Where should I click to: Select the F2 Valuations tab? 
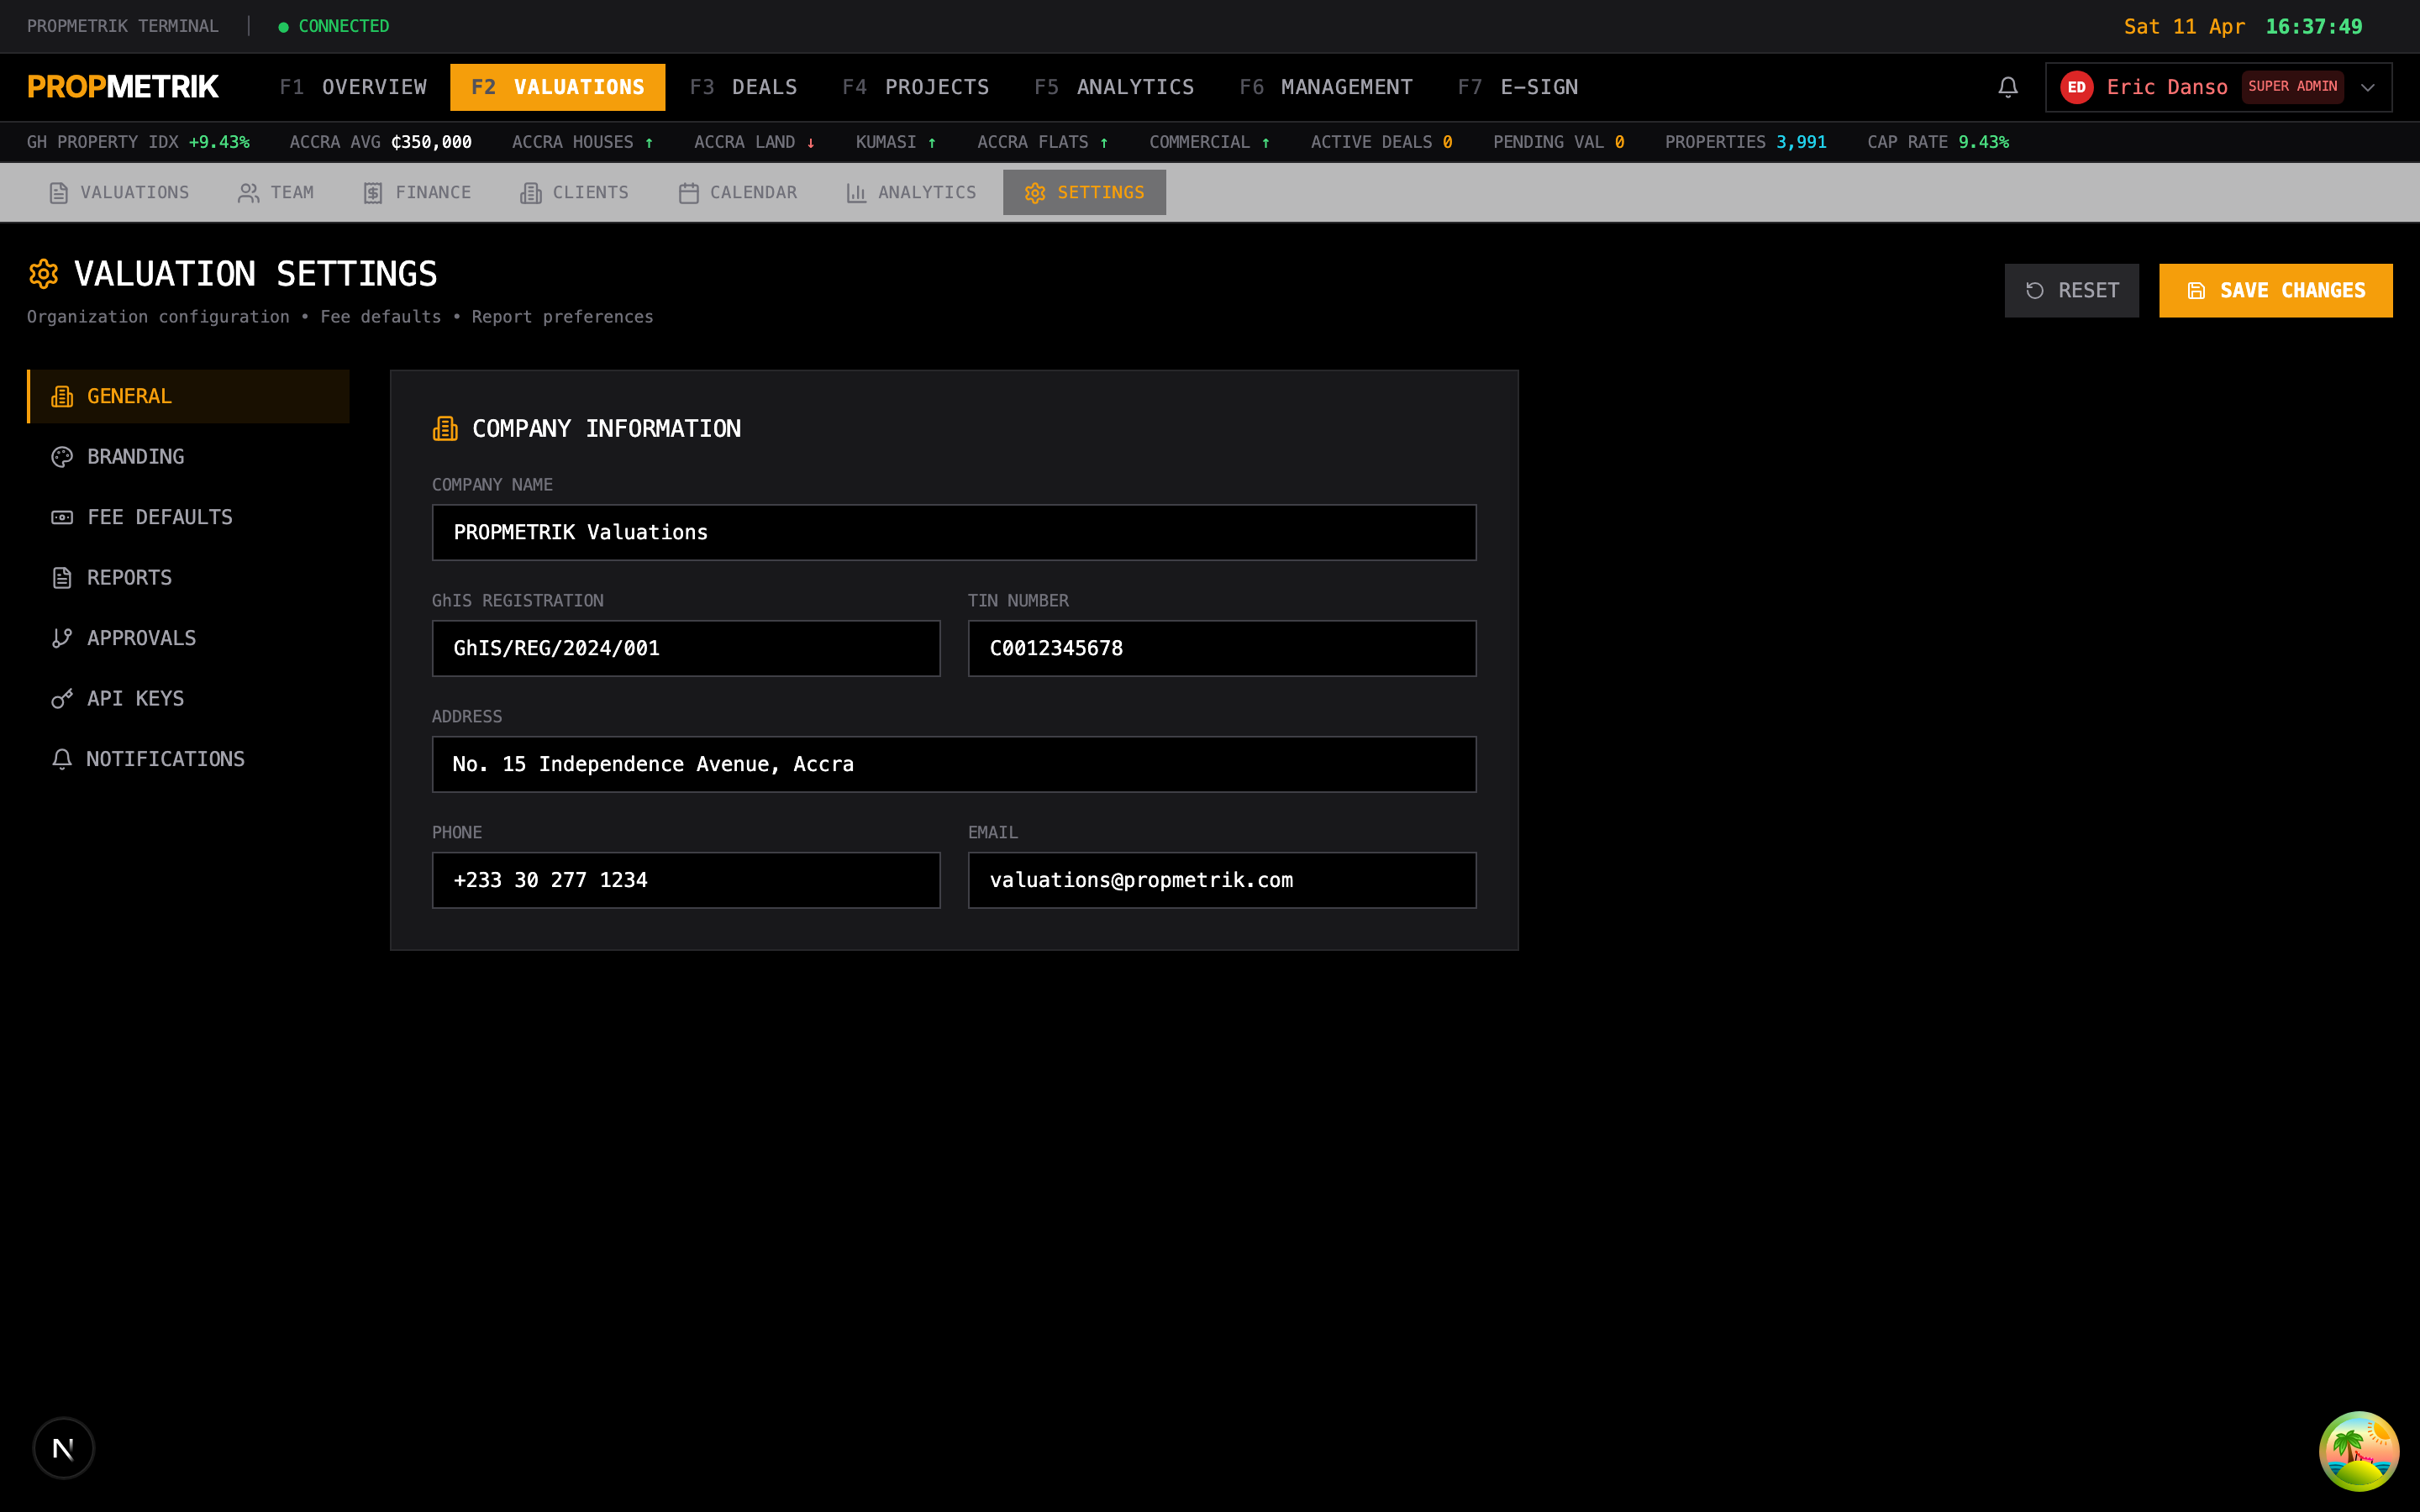coord(557,87)
